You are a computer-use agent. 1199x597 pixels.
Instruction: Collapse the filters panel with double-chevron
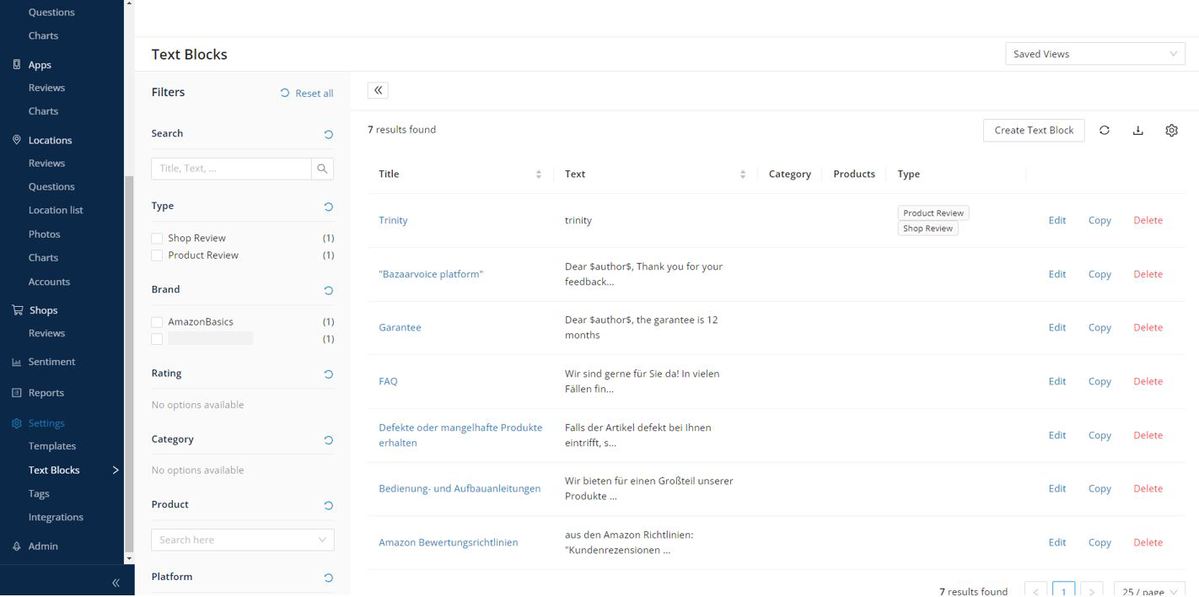point(378,91)
